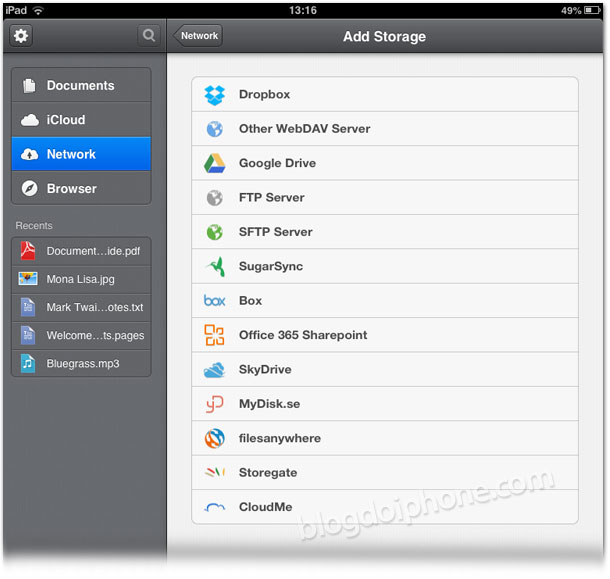Click the Google Drive triangle icon
The height and width of the screenshot is (579, 610).
215,163
